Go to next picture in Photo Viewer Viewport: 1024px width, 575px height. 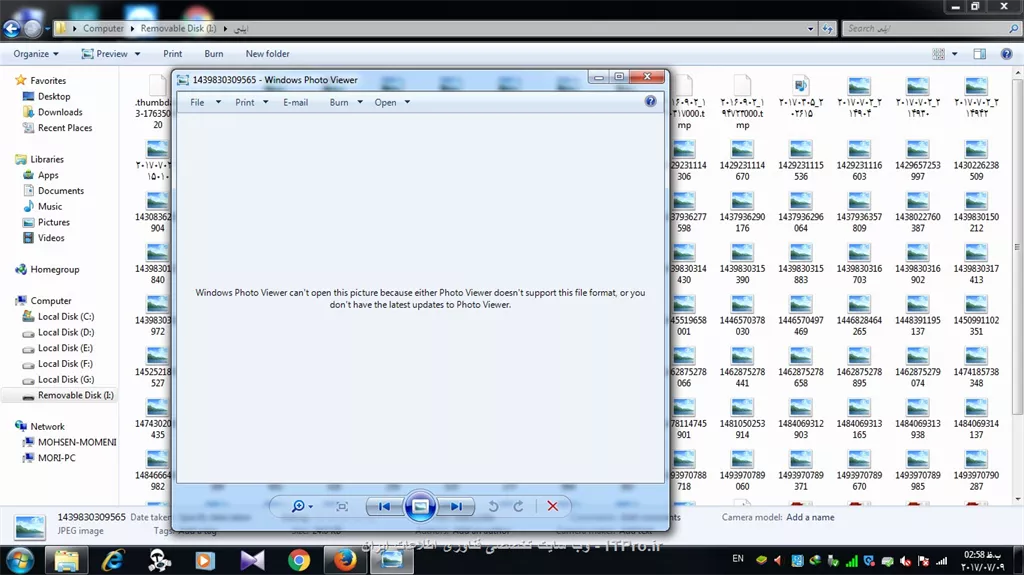point(456,506)
